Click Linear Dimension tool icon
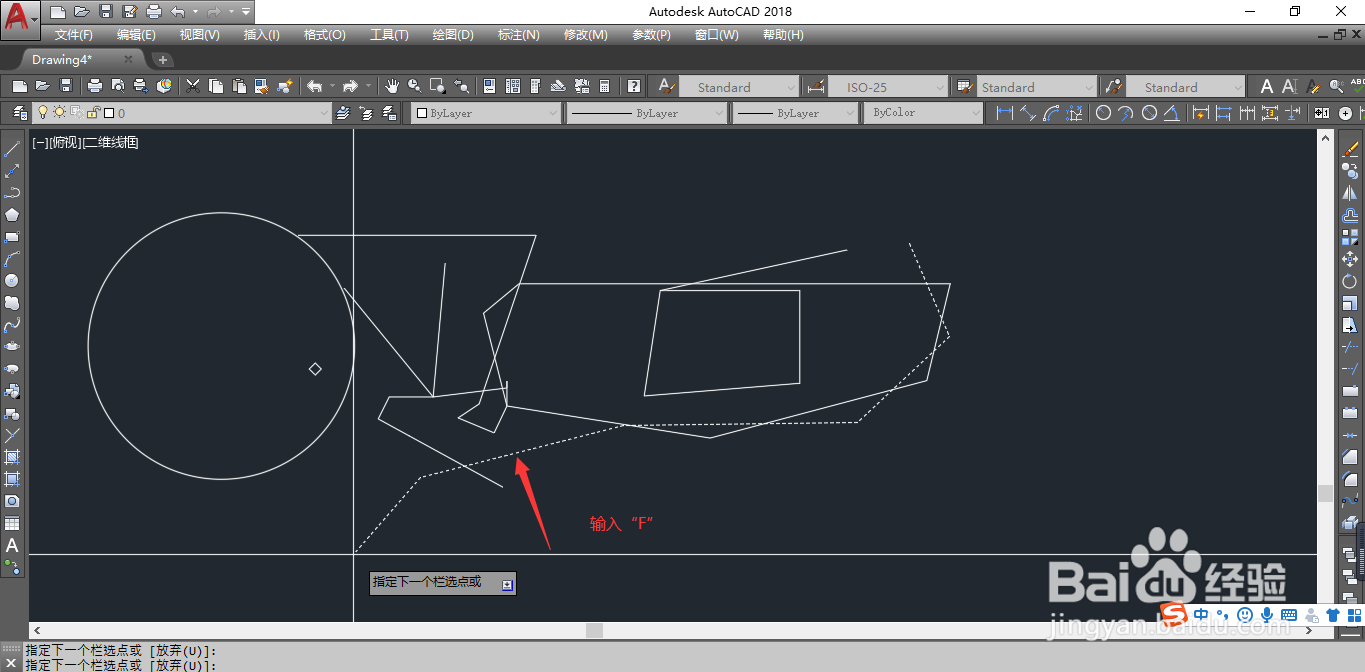Image resolution: width=1365 pixels, height=672 pixels. click(x=1005, y=113)
